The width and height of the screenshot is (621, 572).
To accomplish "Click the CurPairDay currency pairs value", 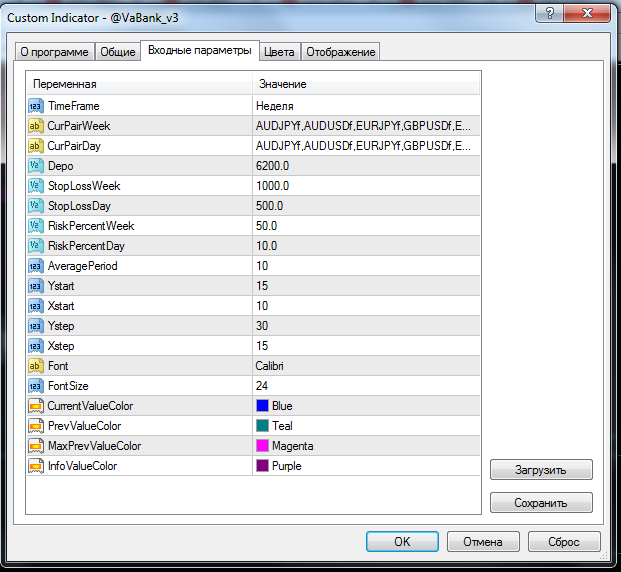I will [x=363, y=146].
